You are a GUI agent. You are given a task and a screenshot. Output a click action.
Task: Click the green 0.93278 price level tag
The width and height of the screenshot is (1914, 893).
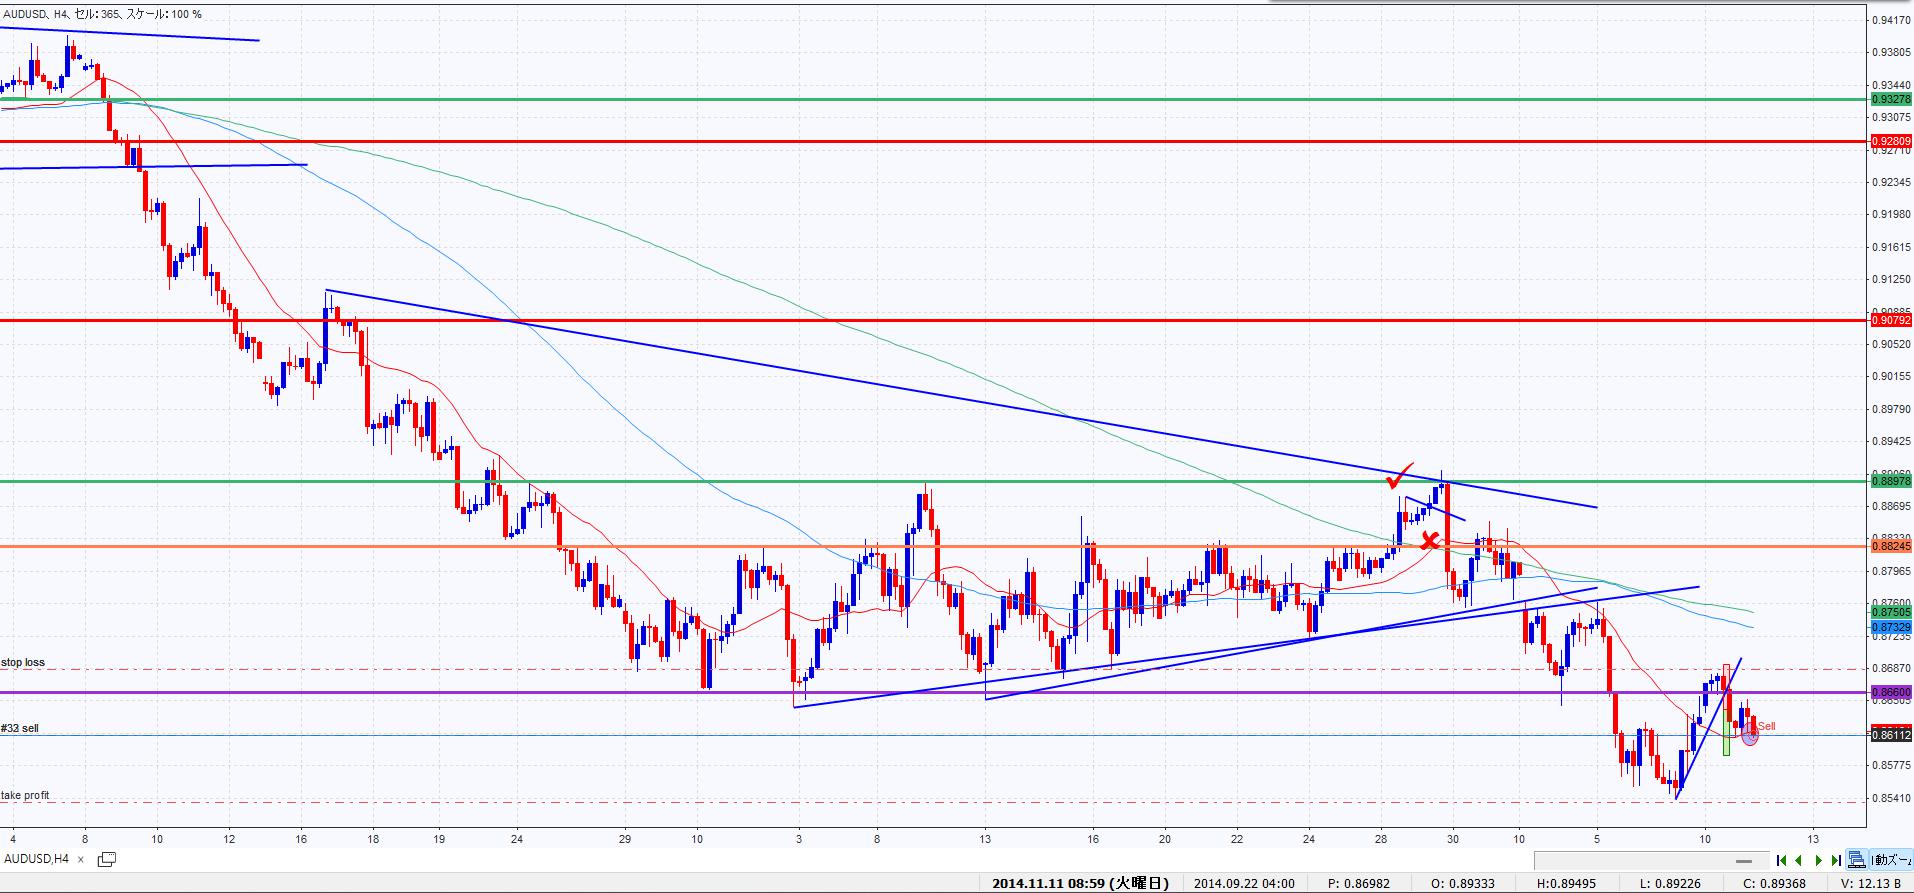[x=1890, y=99]
